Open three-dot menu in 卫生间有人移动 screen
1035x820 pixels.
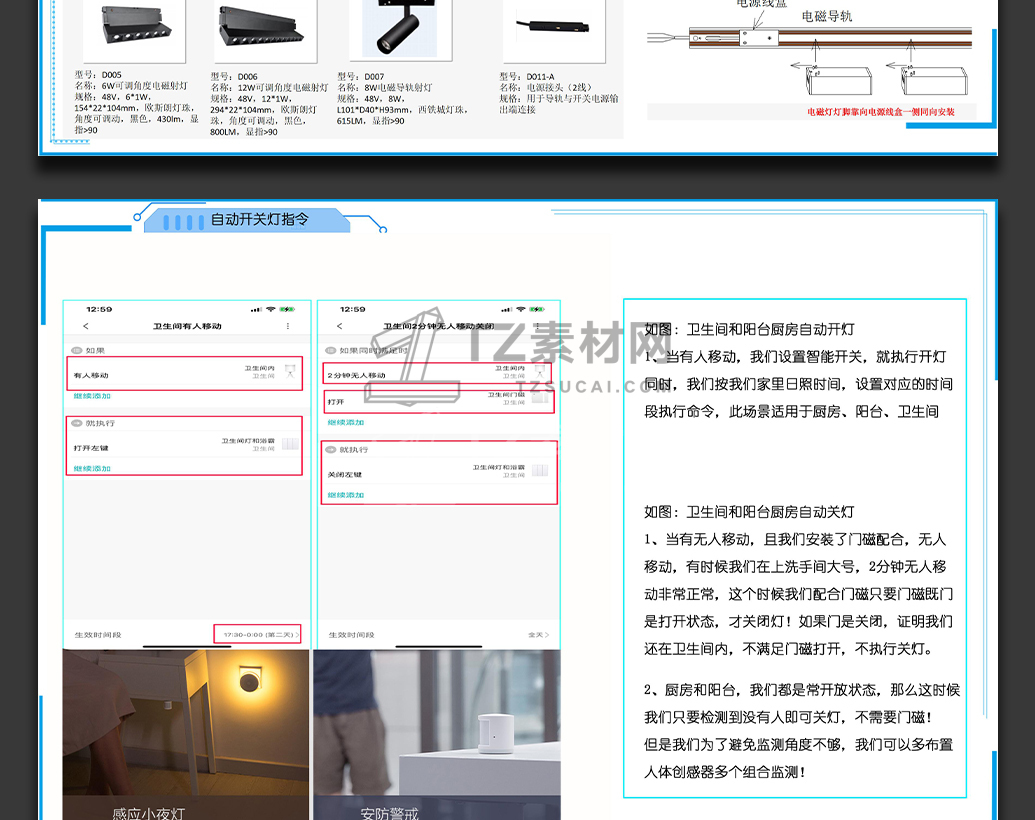click(x=288, y=326)
